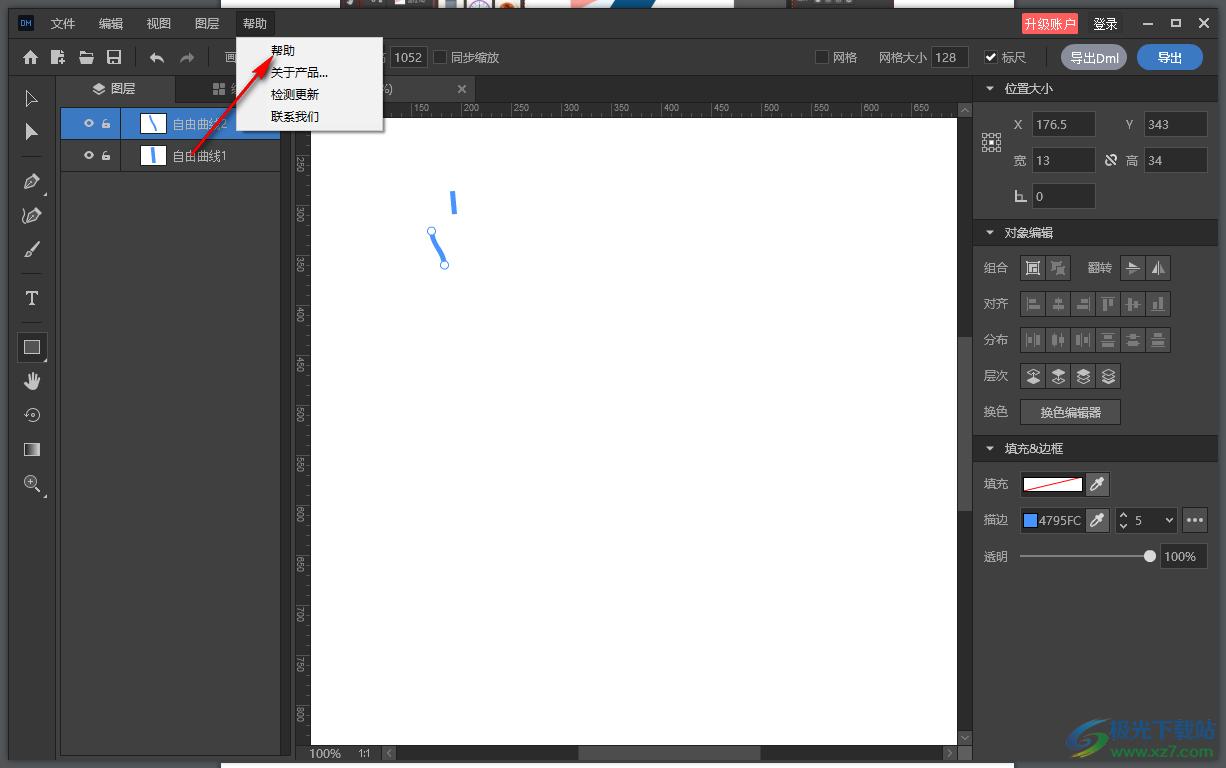Enable the 网格 grid checkbox
The height and width of the screenshot is (768, 1226).
tap(822, 58)
